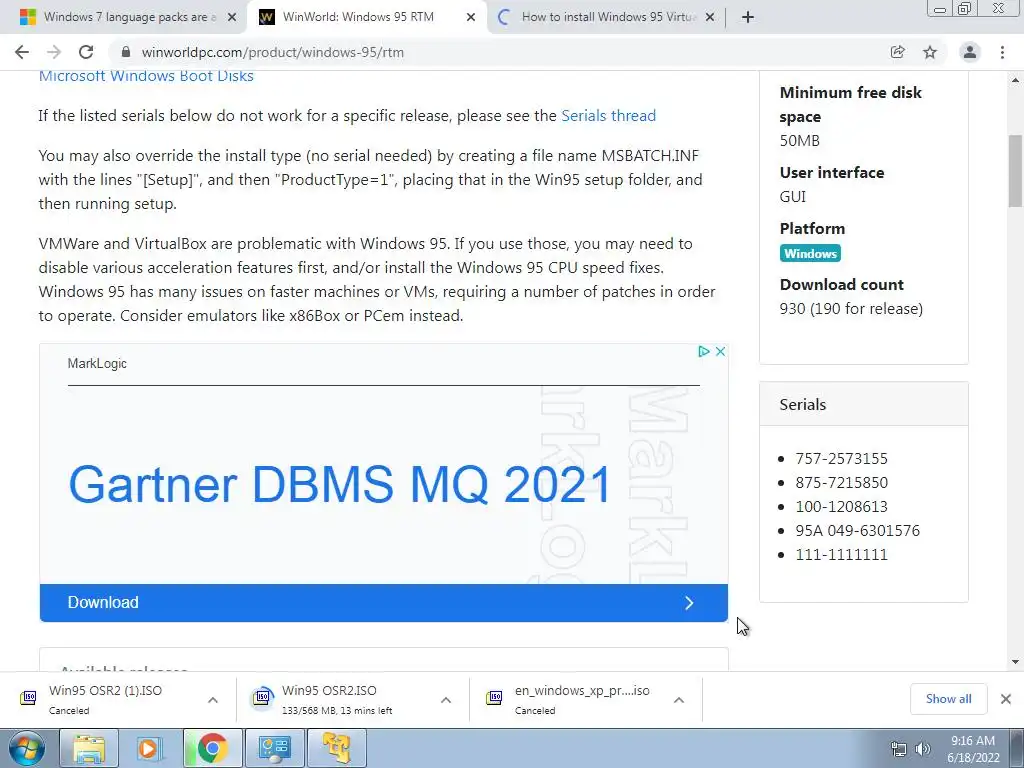
Task: Click the Windows platform badge
Action: point(810,253)
